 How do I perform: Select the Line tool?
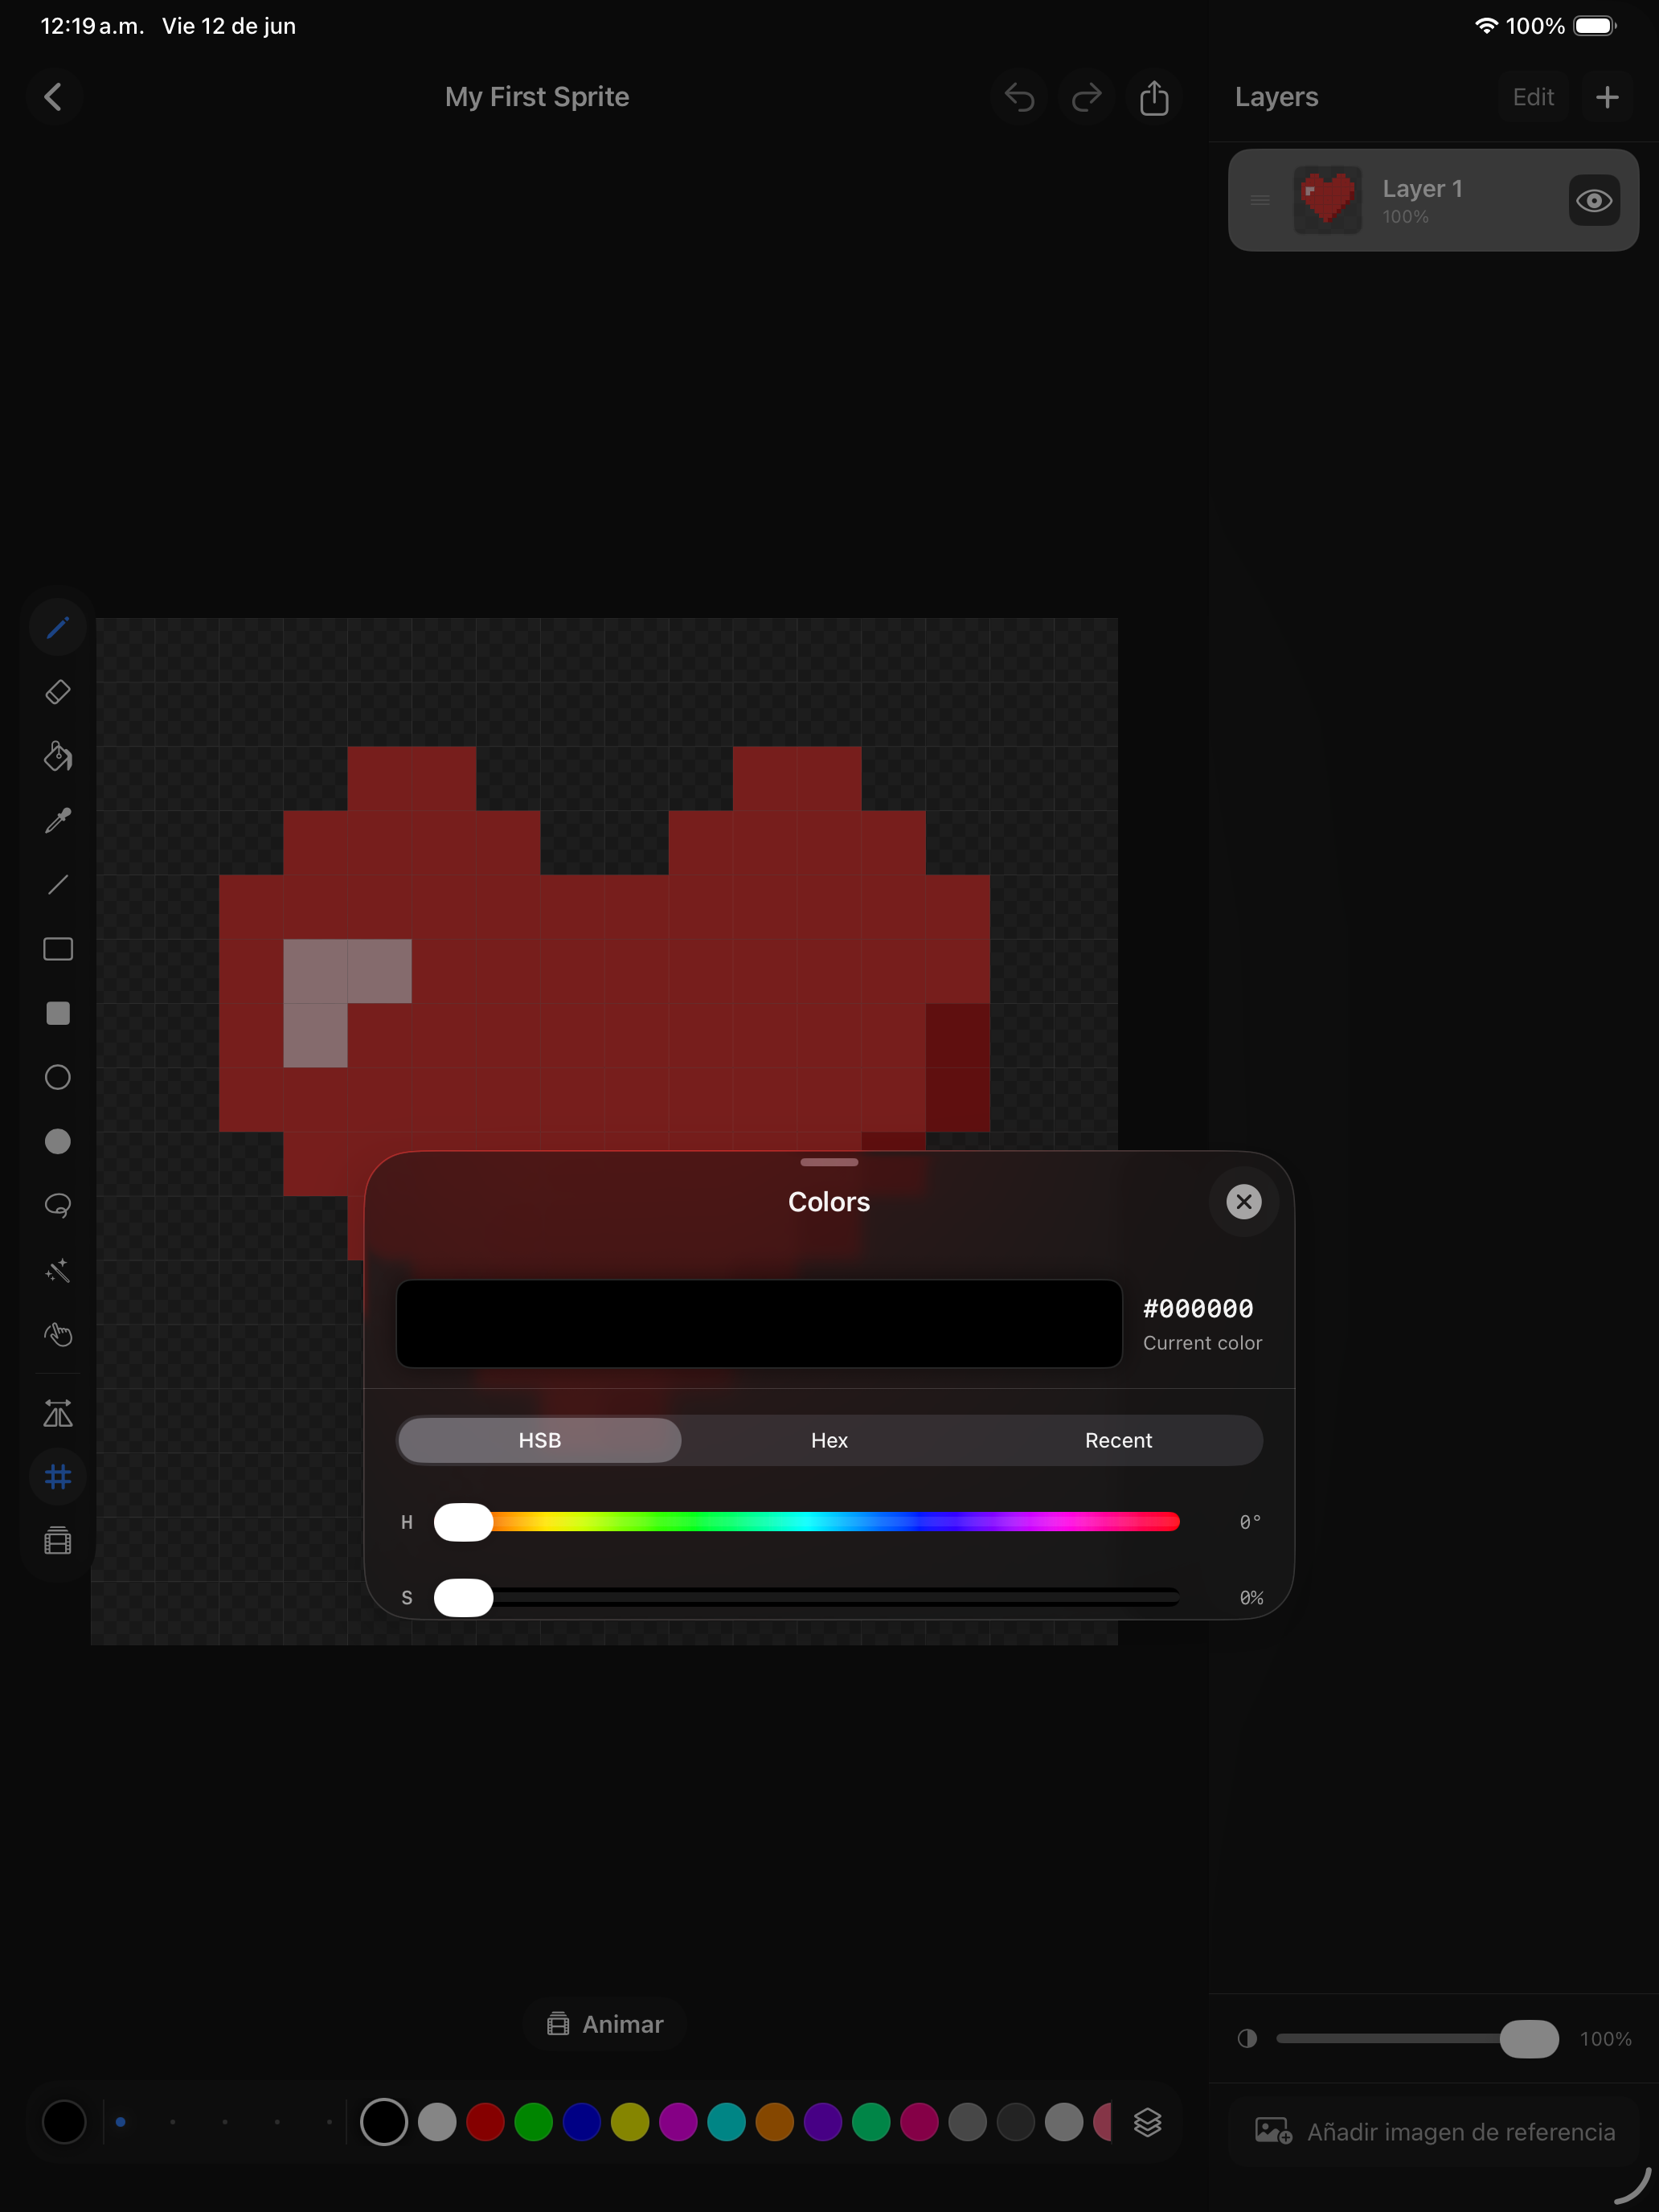pyautogui.click(x=58, y=884)
